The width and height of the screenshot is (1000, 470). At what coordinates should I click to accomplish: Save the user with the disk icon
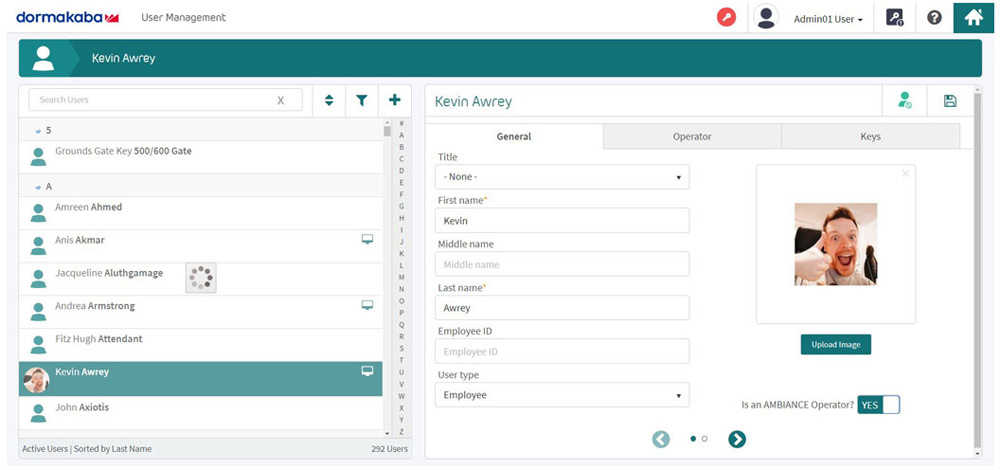point(949,101)
